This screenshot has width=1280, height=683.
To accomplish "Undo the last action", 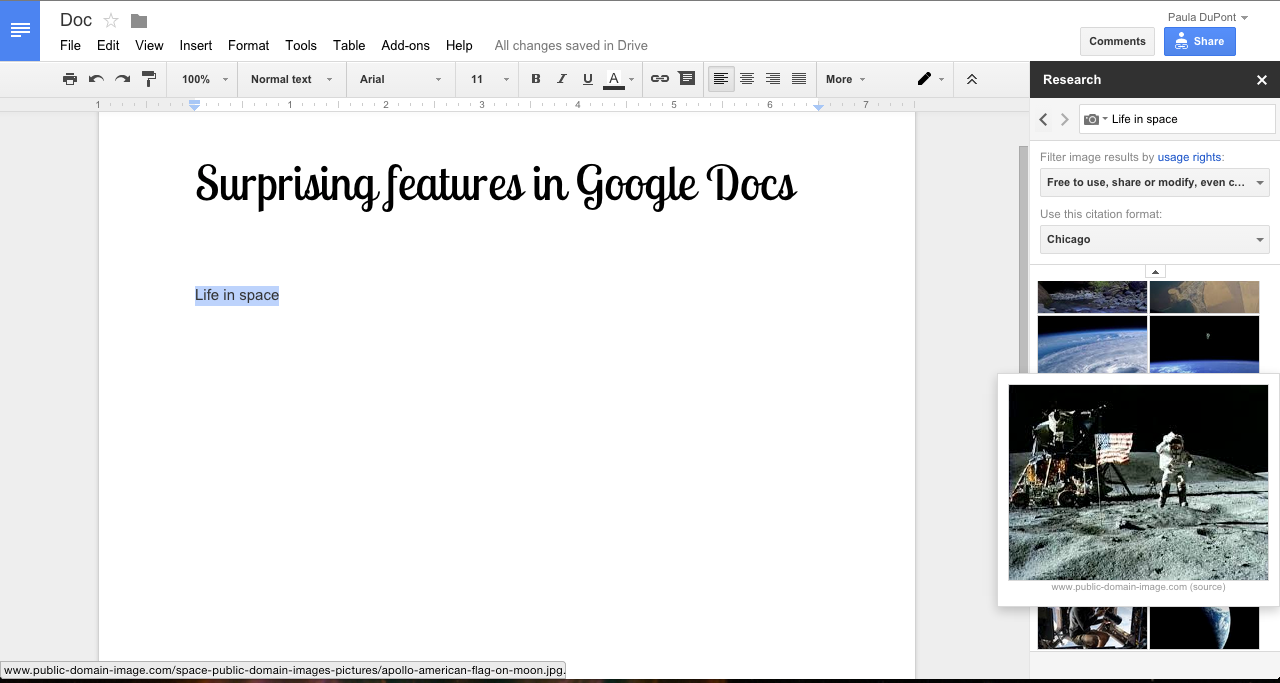I will point(96,79).
